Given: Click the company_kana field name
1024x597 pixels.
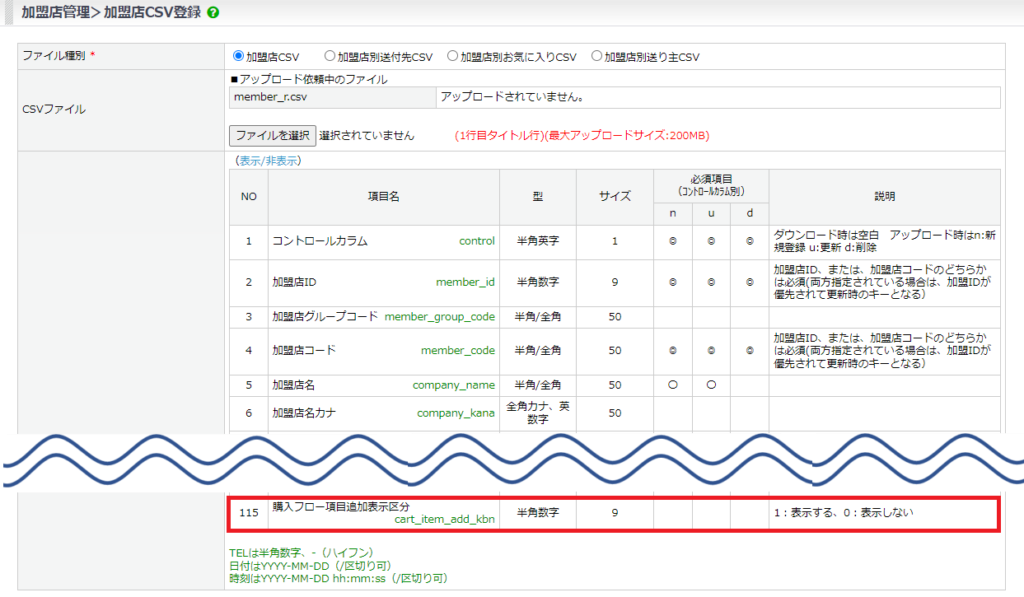Looking at the screenshot, I should (x=454, y=413).
